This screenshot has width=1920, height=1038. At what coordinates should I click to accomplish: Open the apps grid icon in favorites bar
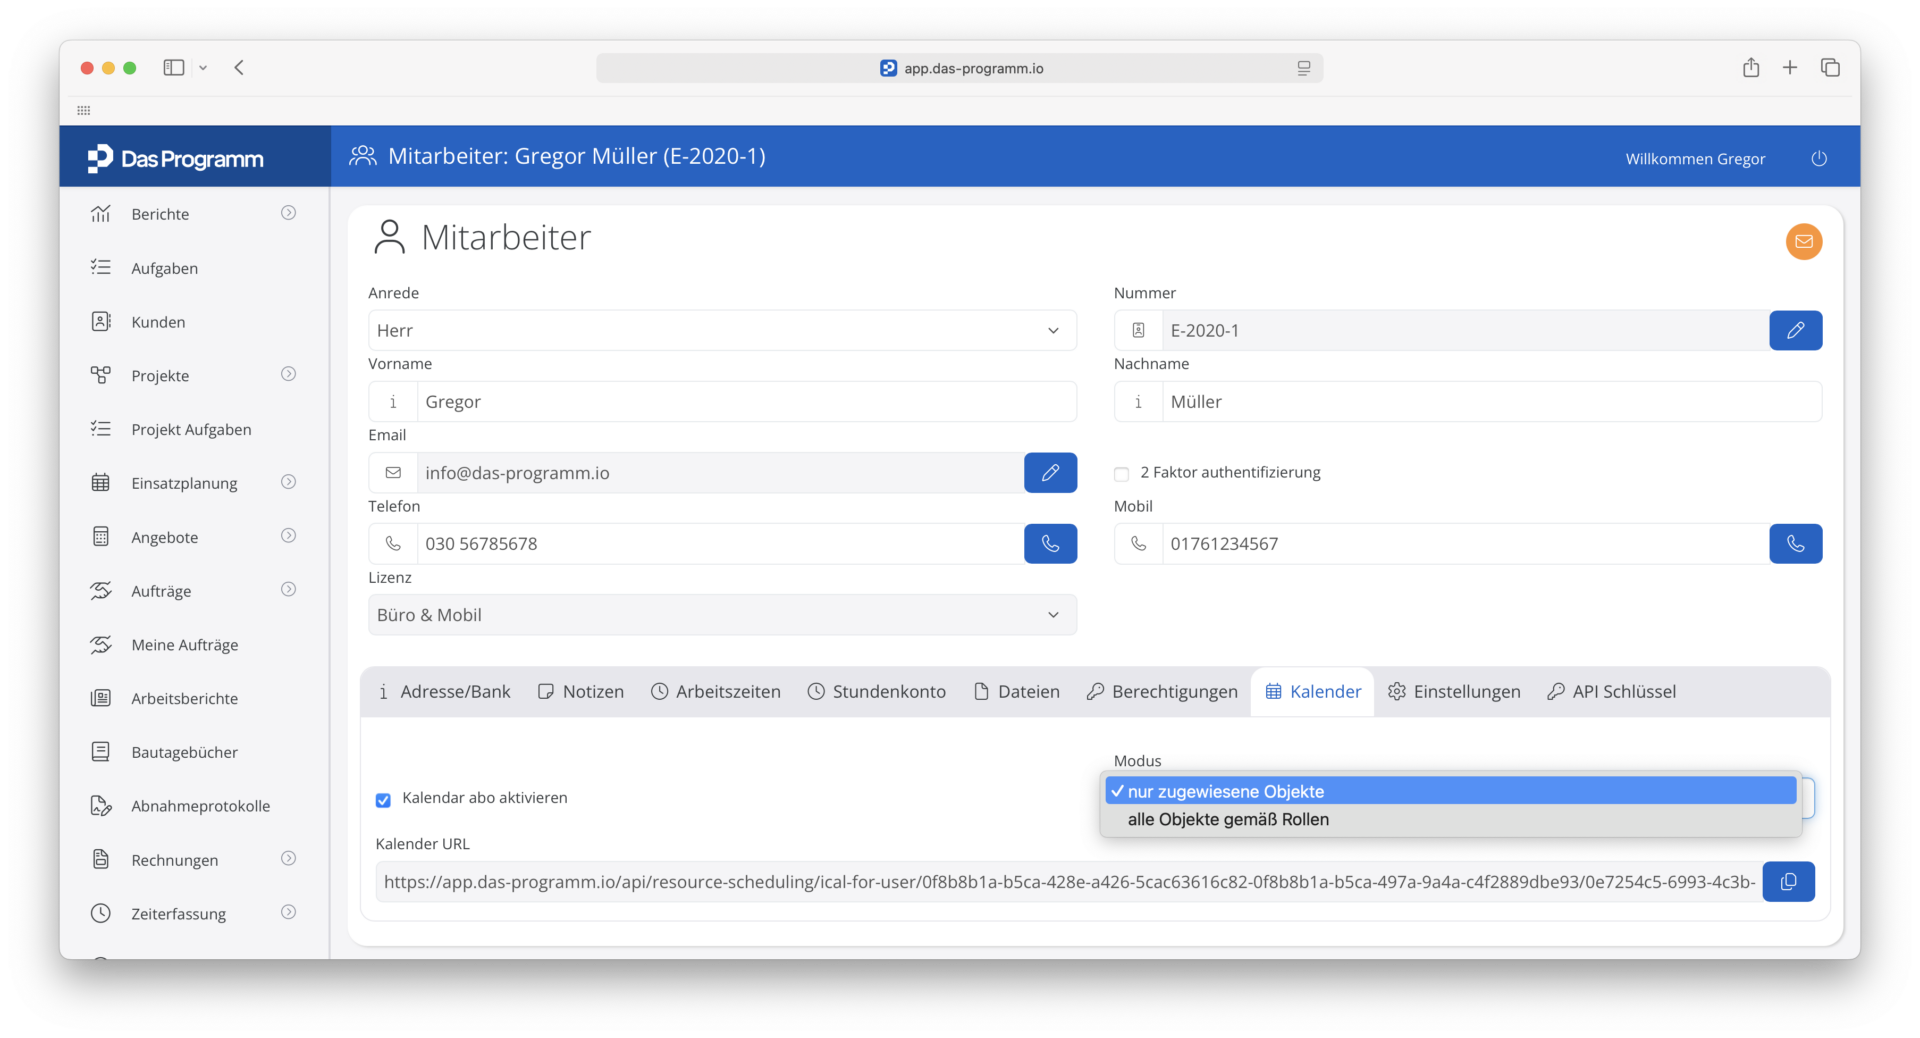coord(84,110)
